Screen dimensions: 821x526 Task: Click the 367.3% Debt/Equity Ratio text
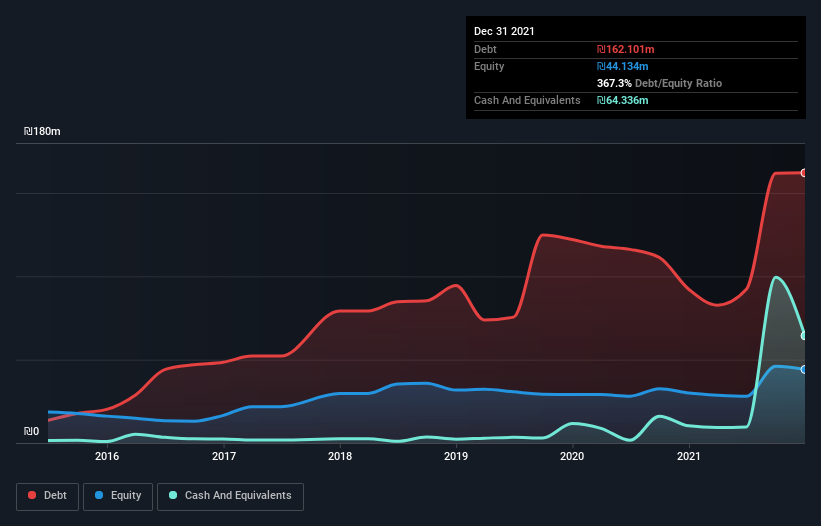(x=659, y=83)
